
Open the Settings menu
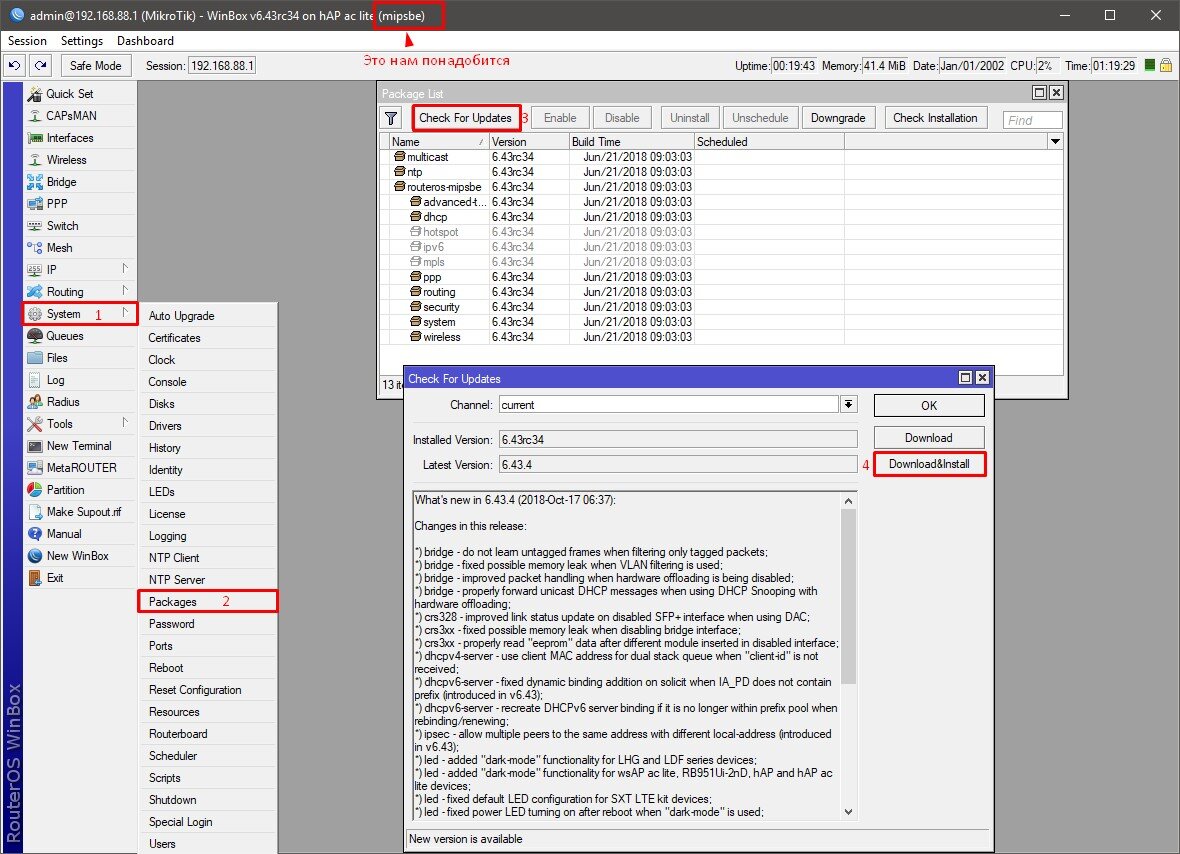click(x=81, y=41)
